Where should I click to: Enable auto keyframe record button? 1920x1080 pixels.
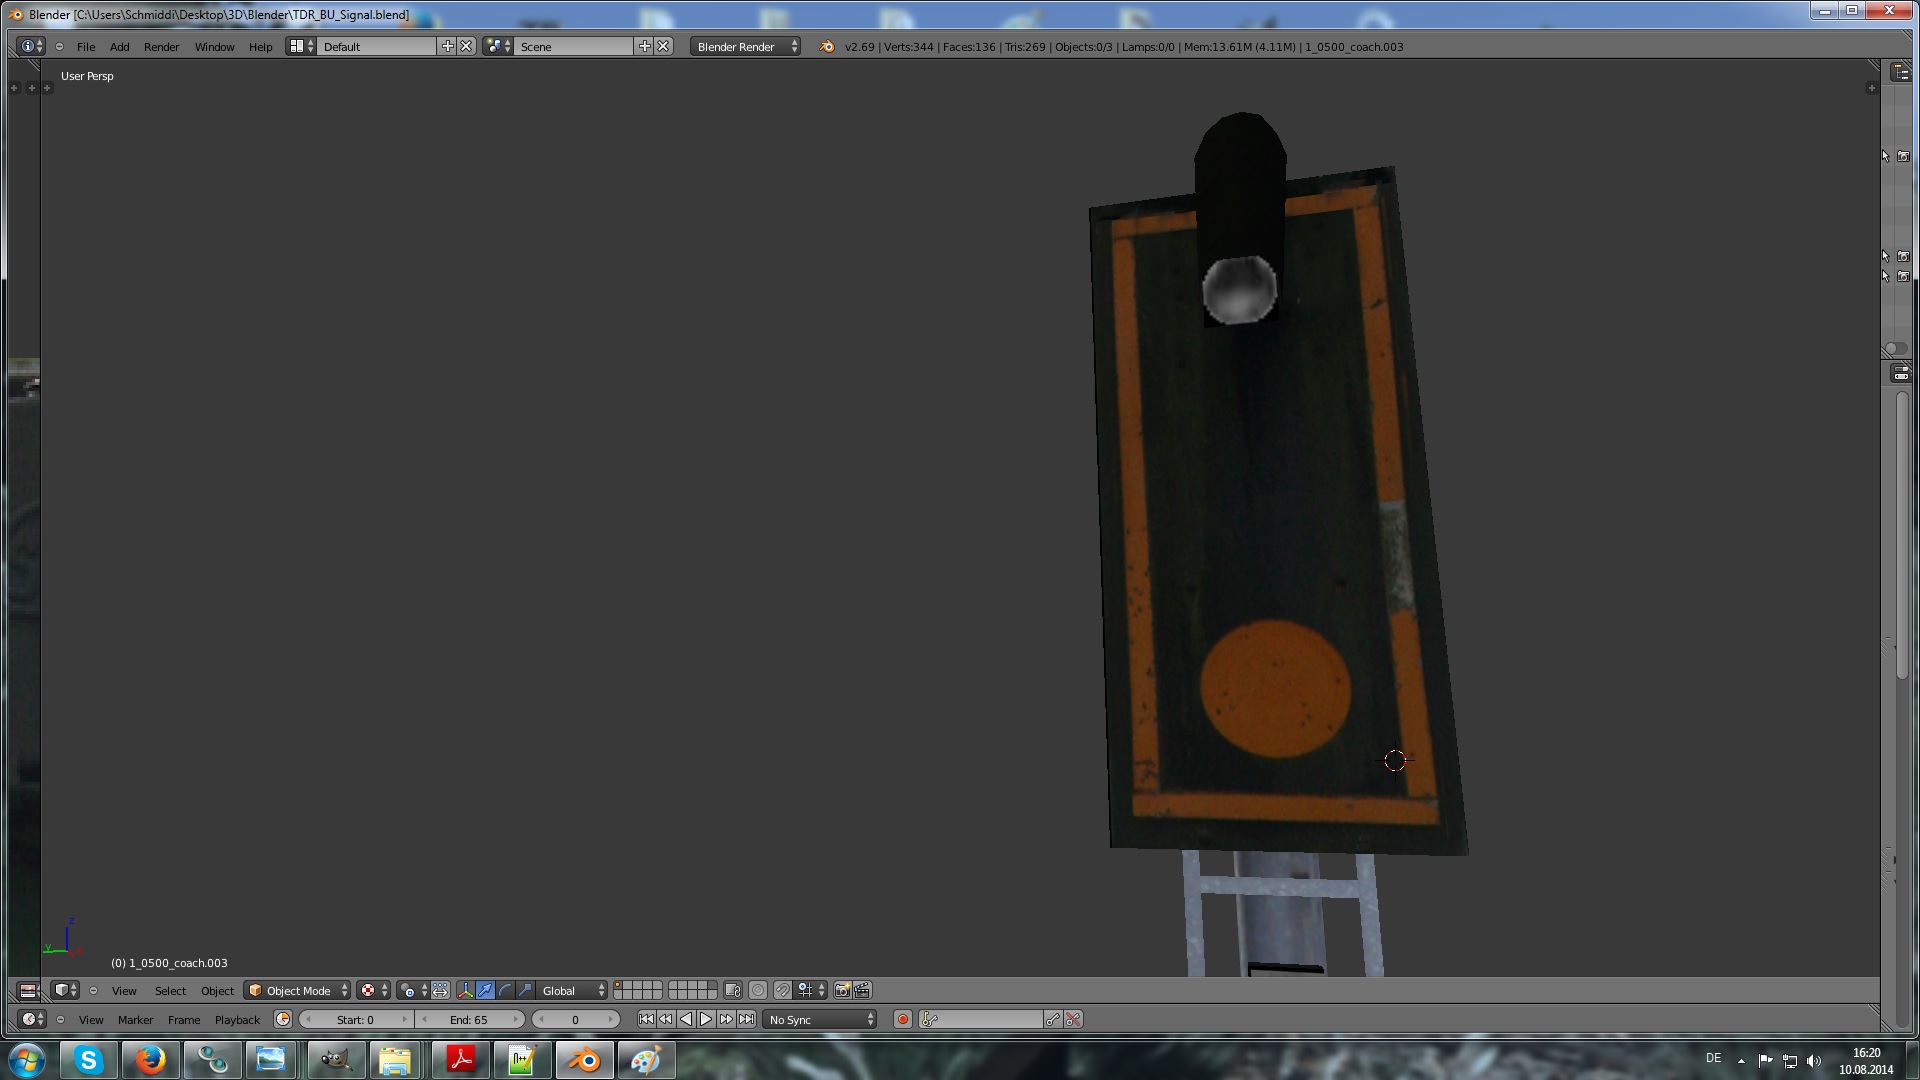pyautogui.click(x=903, y=1019)
